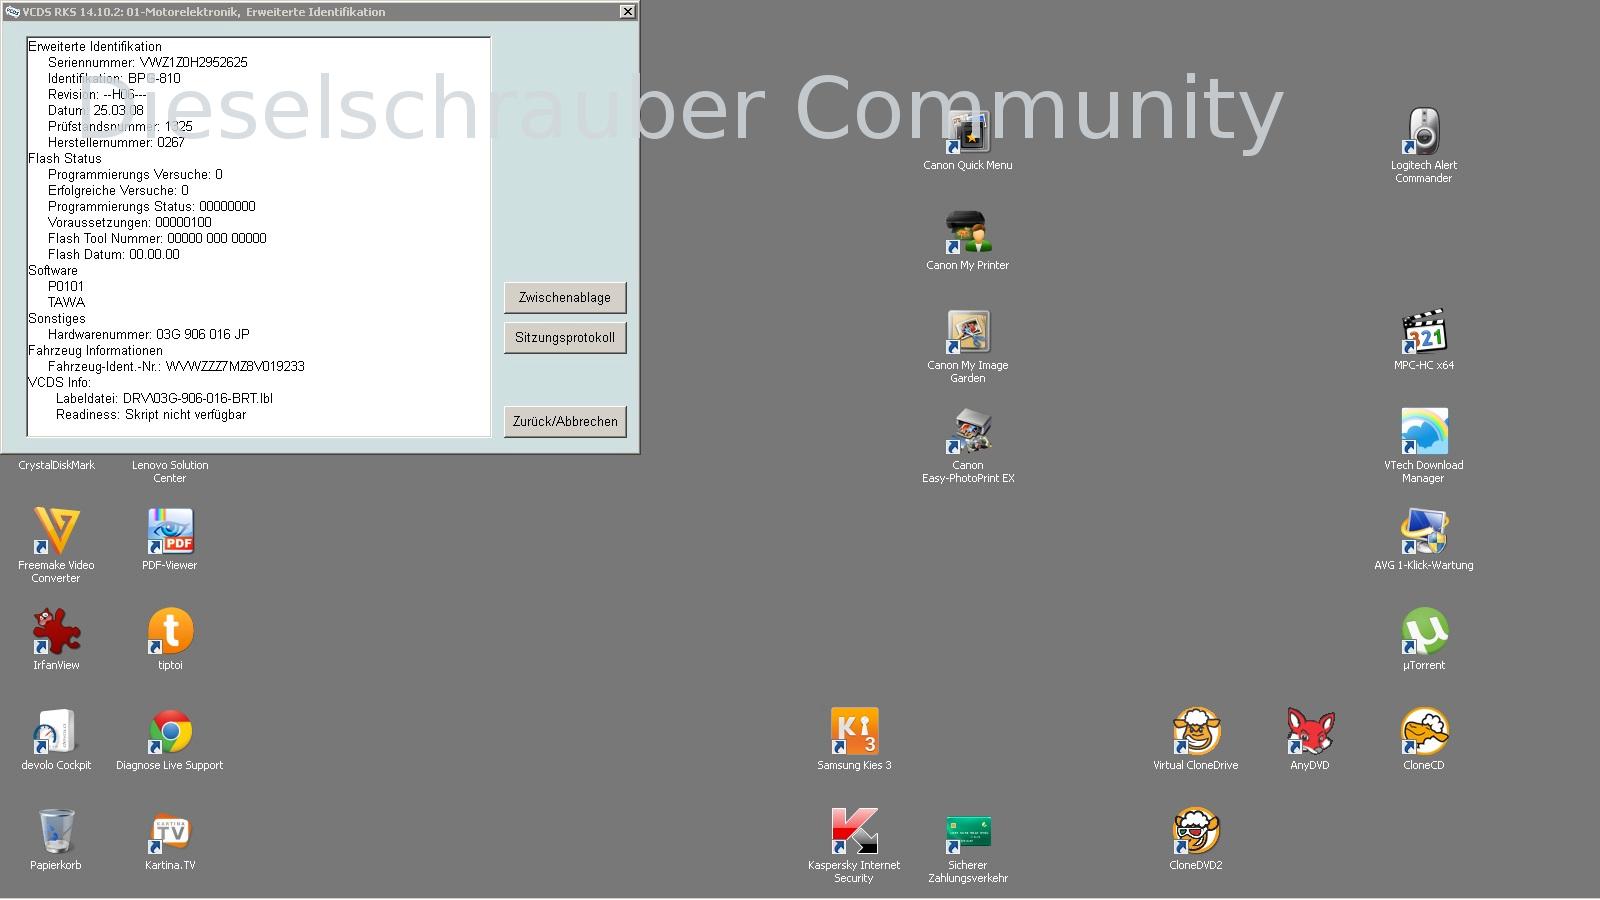
Task: Select Seriennummer VWZ1Z0H2952625 line
Action: [x=148, y=62]
